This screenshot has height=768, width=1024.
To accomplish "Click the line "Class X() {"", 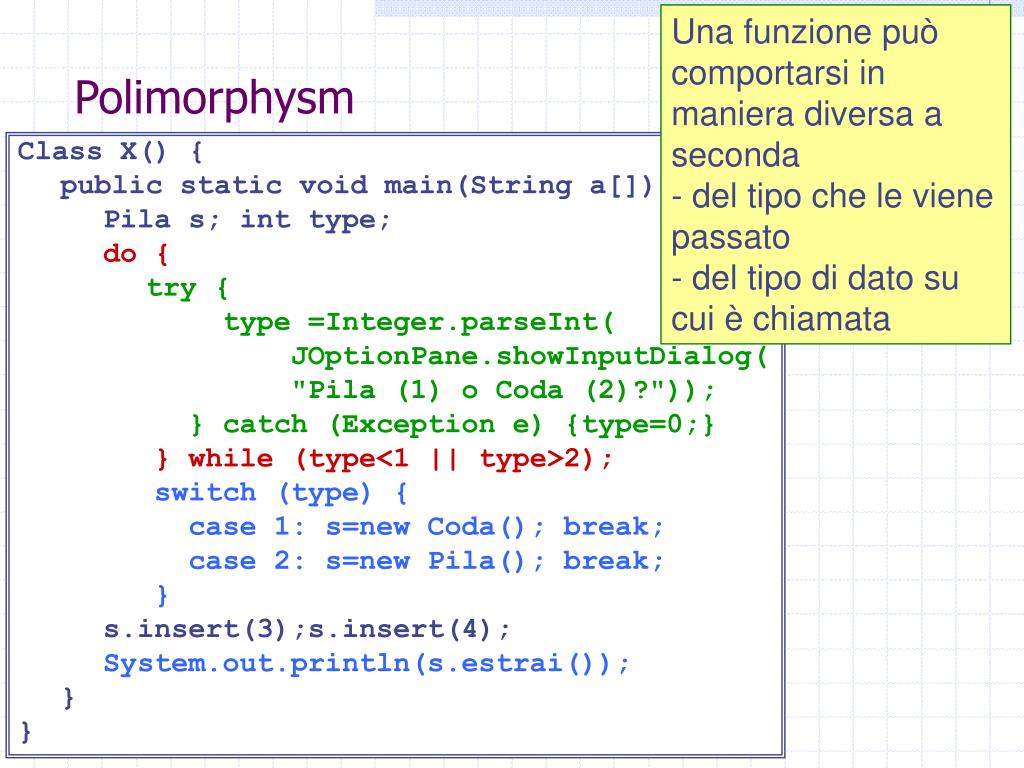I will coord(110,152).
